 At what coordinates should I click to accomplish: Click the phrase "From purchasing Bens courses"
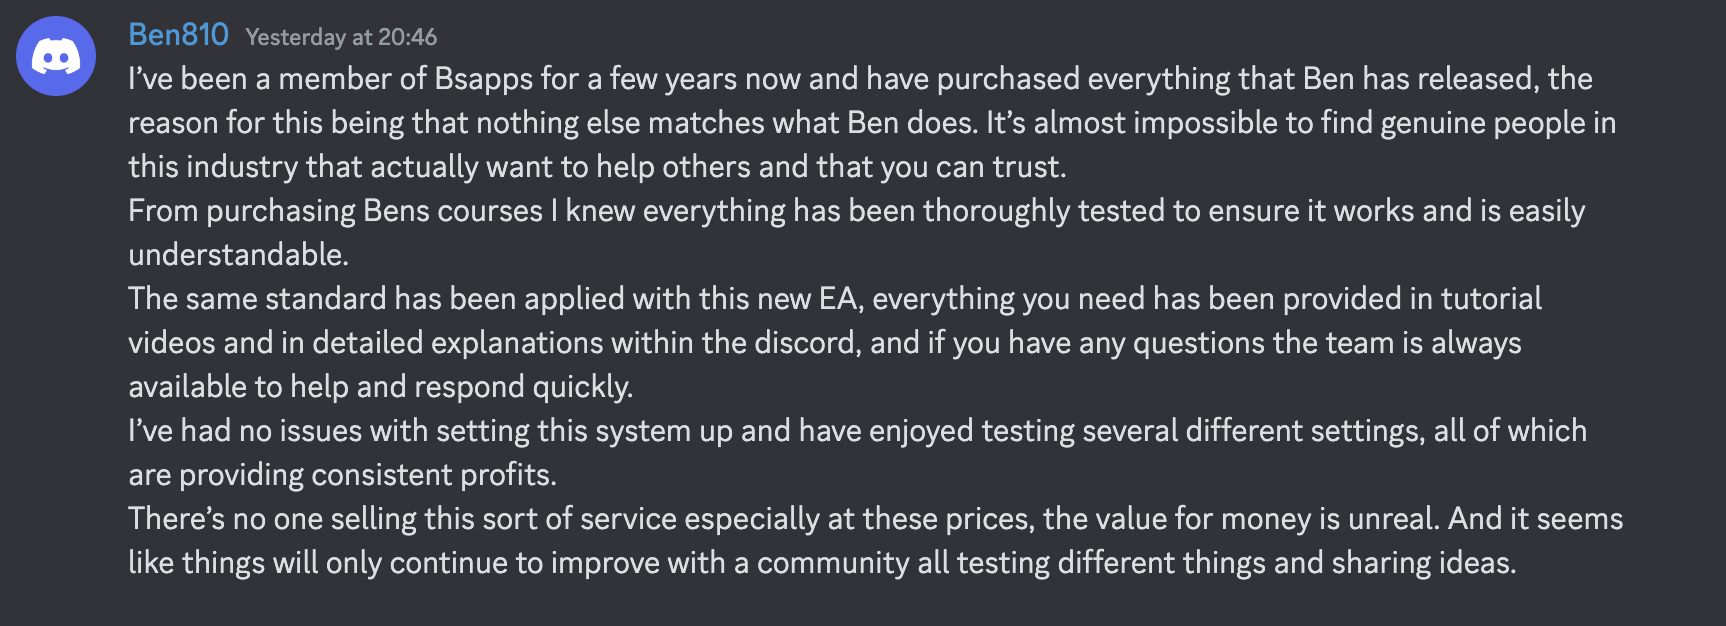335,211
